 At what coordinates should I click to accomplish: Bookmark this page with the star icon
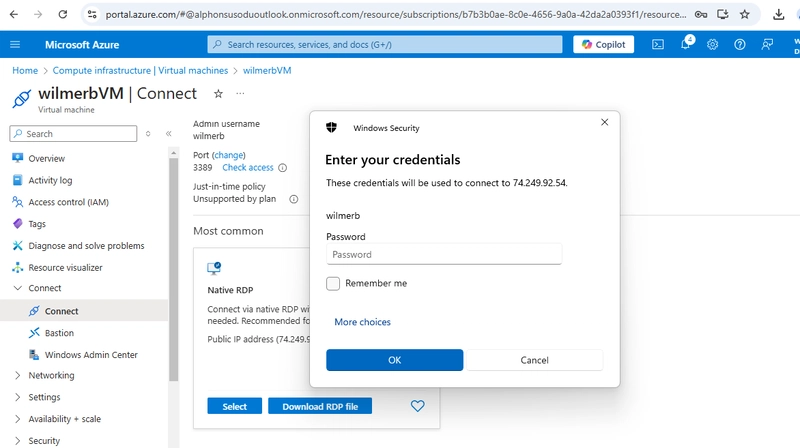(745, 14)
